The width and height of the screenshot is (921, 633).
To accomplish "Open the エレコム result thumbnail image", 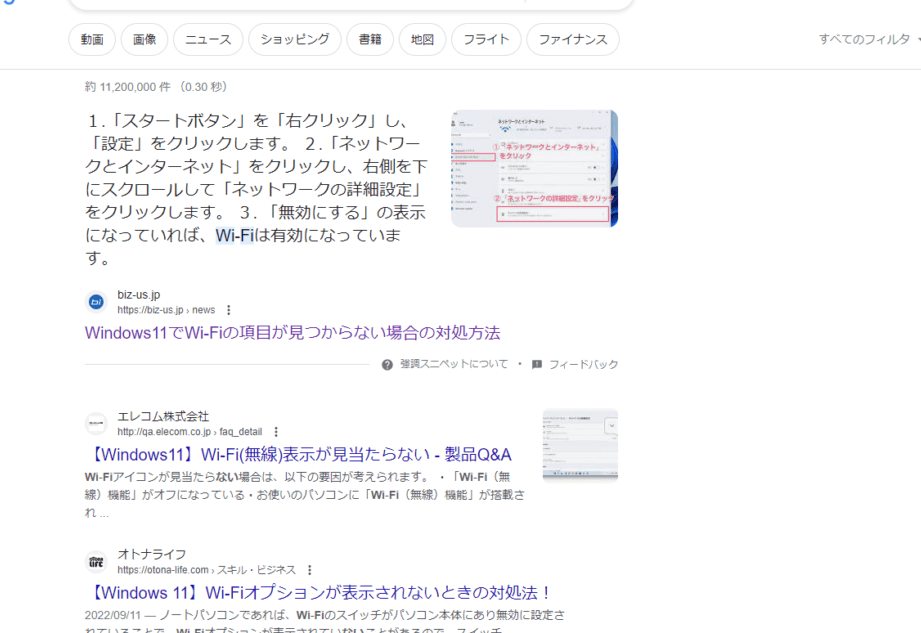I will click(580, 446).
